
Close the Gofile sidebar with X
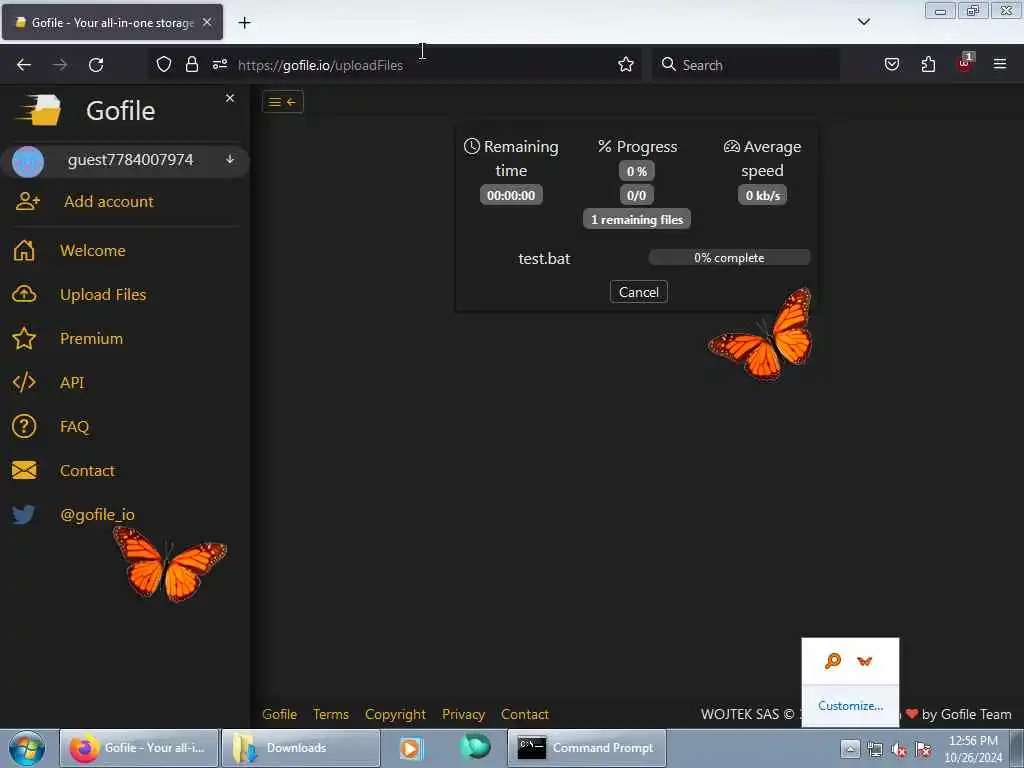[x=230, y=98]
